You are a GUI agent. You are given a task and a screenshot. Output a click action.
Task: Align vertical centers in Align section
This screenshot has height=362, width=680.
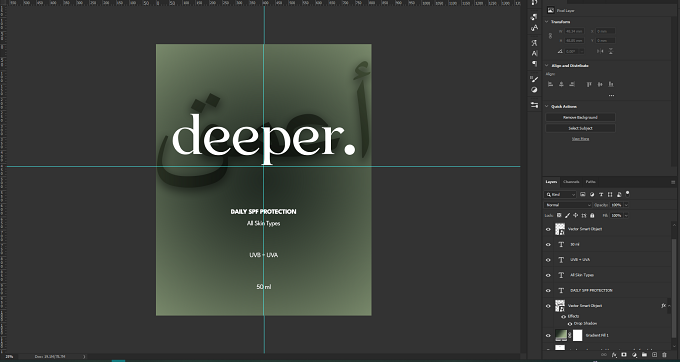(x=600, y=84)
